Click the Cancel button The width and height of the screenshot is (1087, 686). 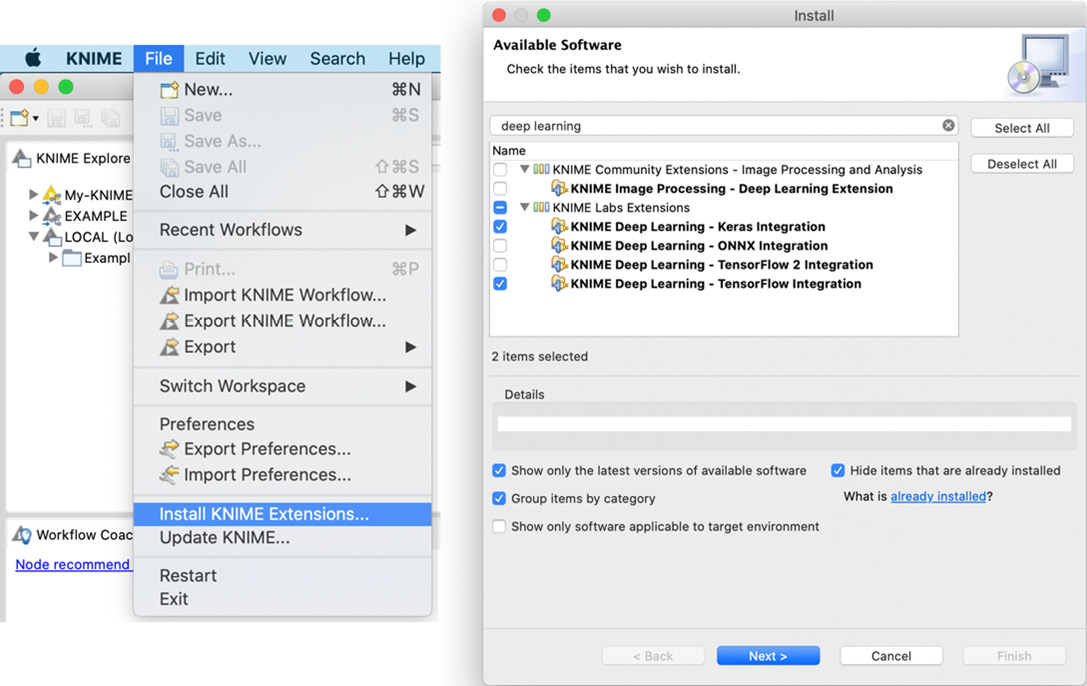pyautogui.click(x=891, y=656)
